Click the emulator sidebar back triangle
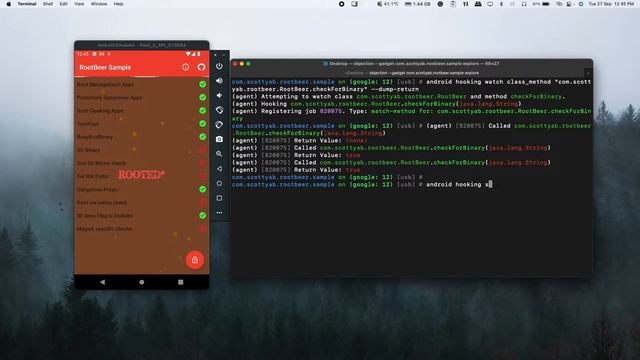The height and width of the screenshot is (360, 640). [x=219, y=169]
